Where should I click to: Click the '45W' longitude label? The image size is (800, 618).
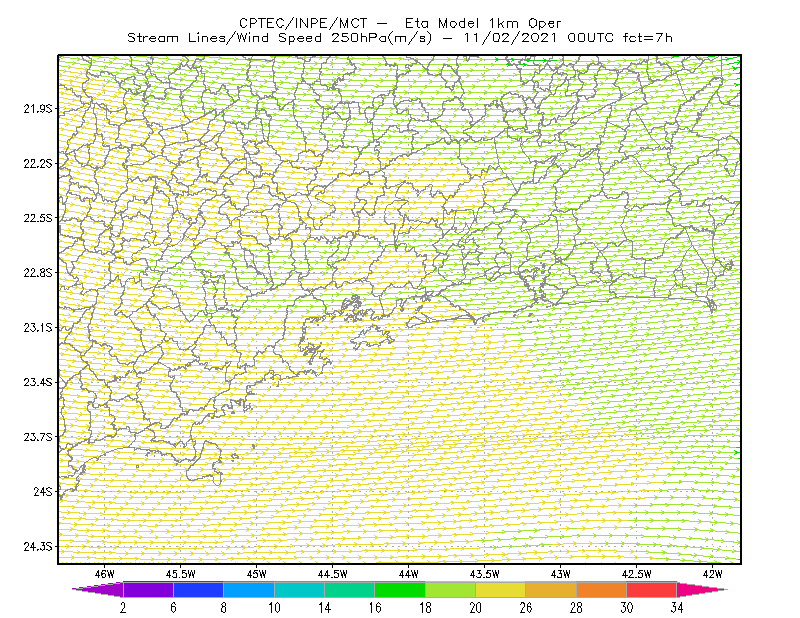pyautogui.click(x=257, y=574)
